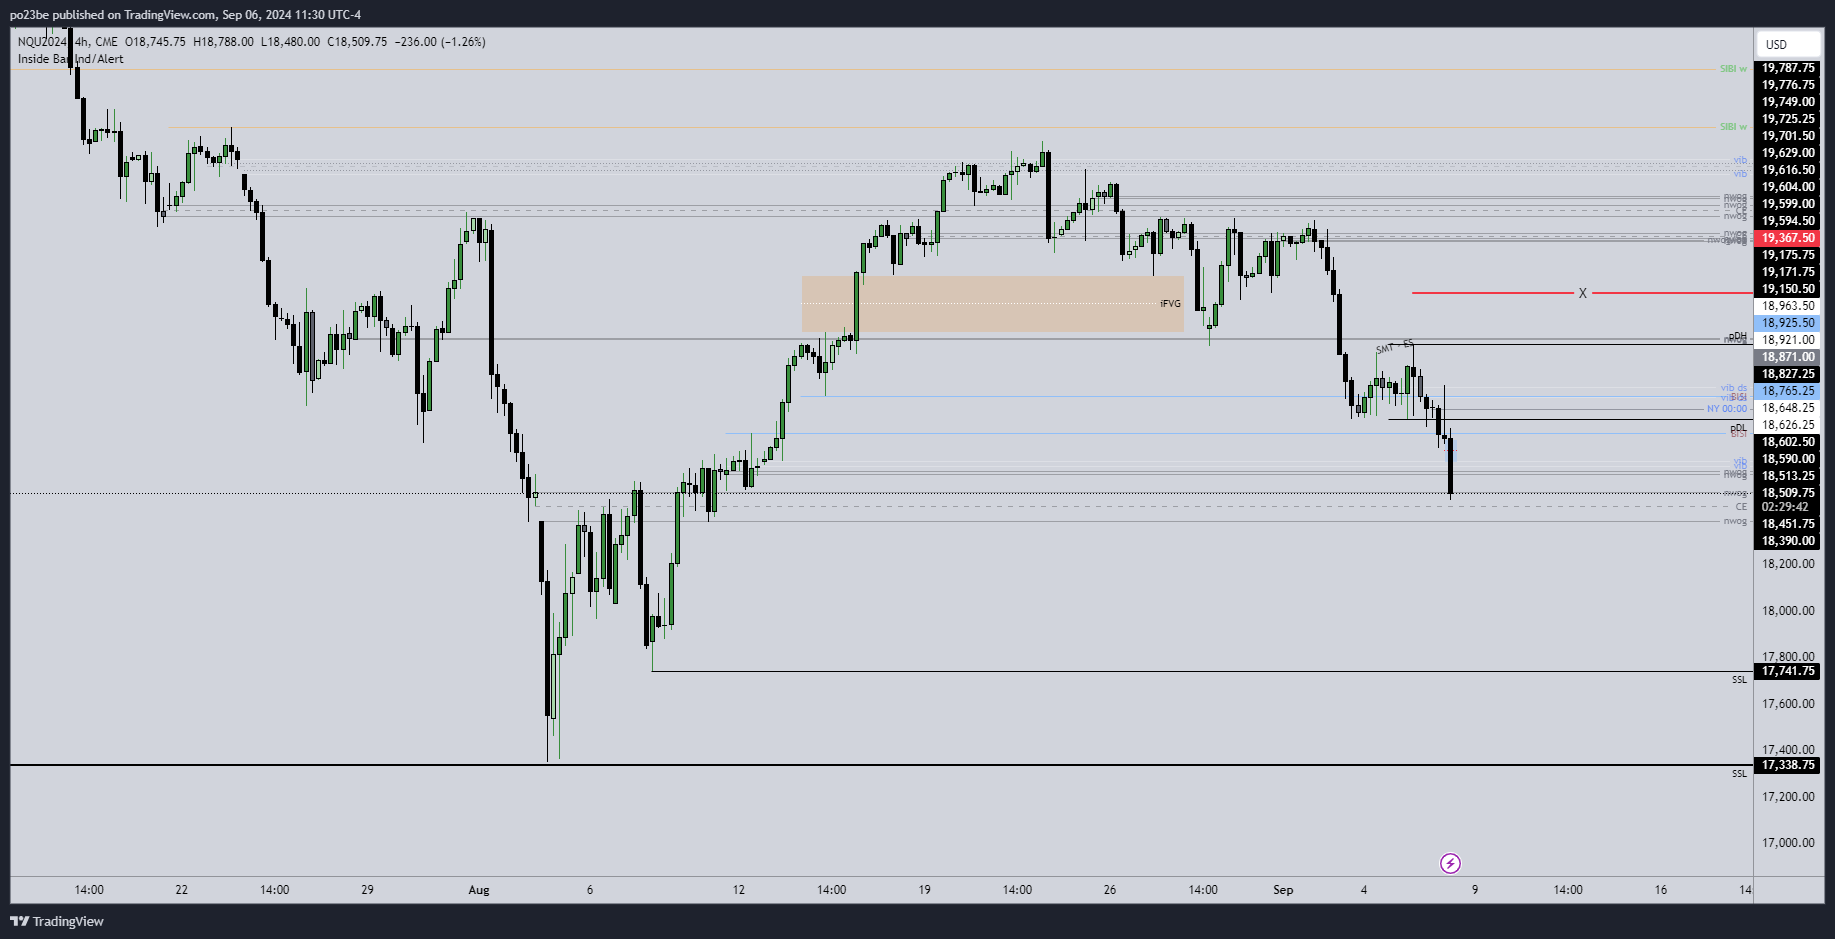Click the Aug marker on the time axis
Image resolution: width=1835 pixels, height=939 pixels.
pos(479,890)
